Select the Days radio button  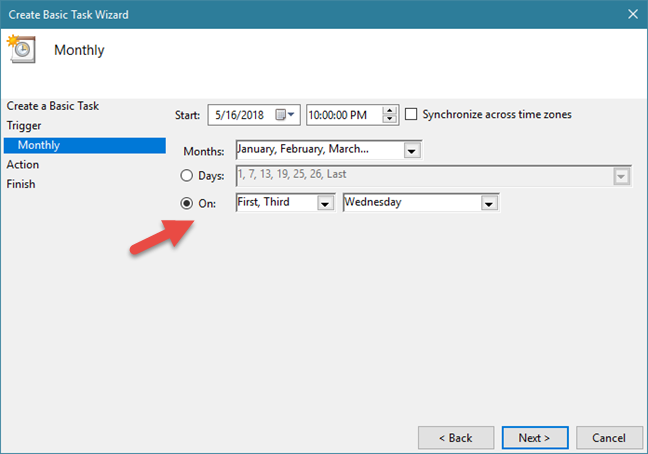(x=188, y=177)
